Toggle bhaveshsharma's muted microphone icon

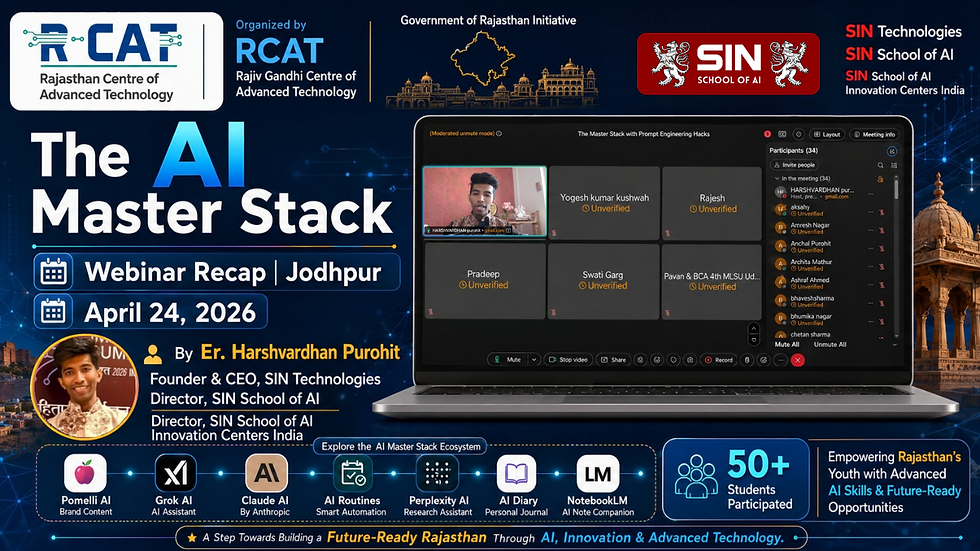[882, 303]
